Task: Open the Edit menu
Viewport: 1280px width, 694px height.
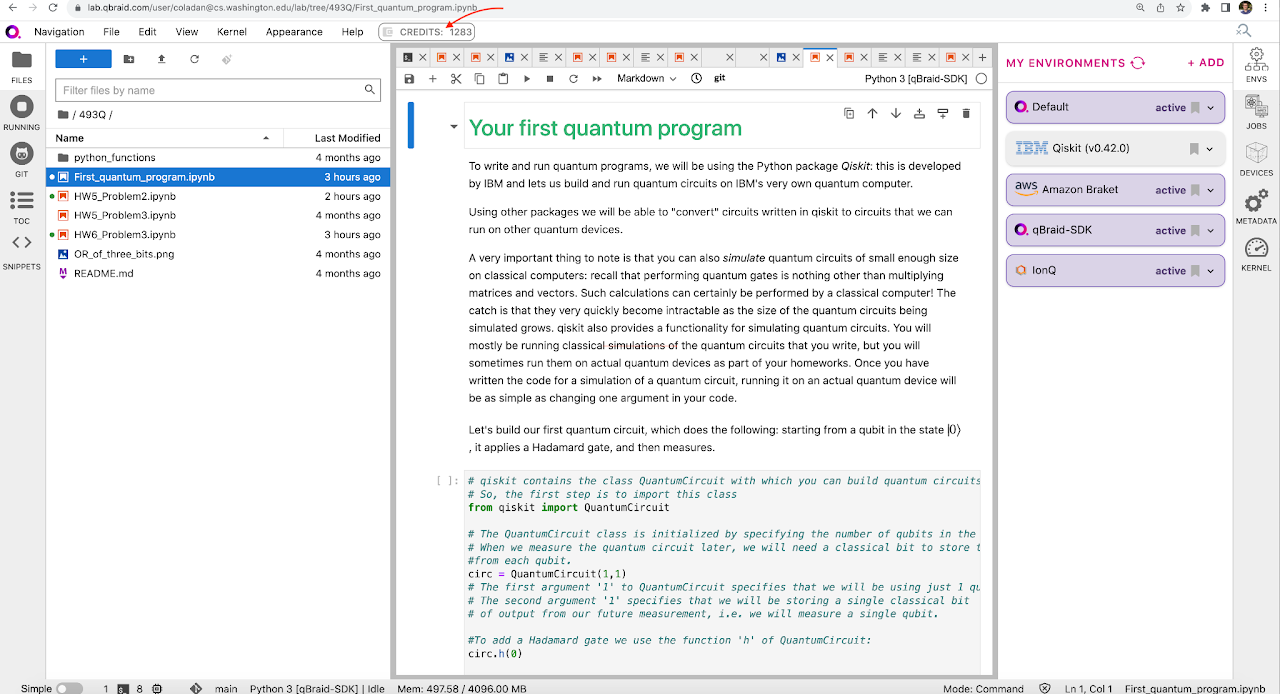Action: [x=148, y=32]
